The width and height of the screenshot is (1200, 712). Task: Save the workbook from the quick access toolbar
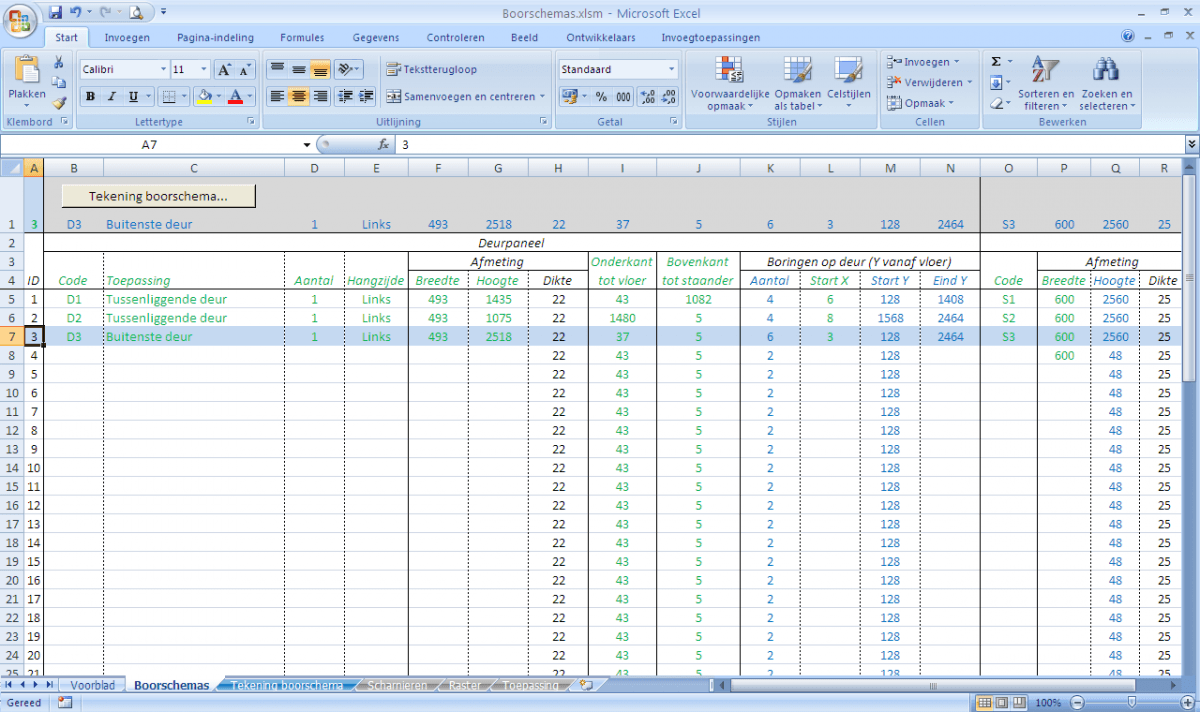[x=56, y=13]
